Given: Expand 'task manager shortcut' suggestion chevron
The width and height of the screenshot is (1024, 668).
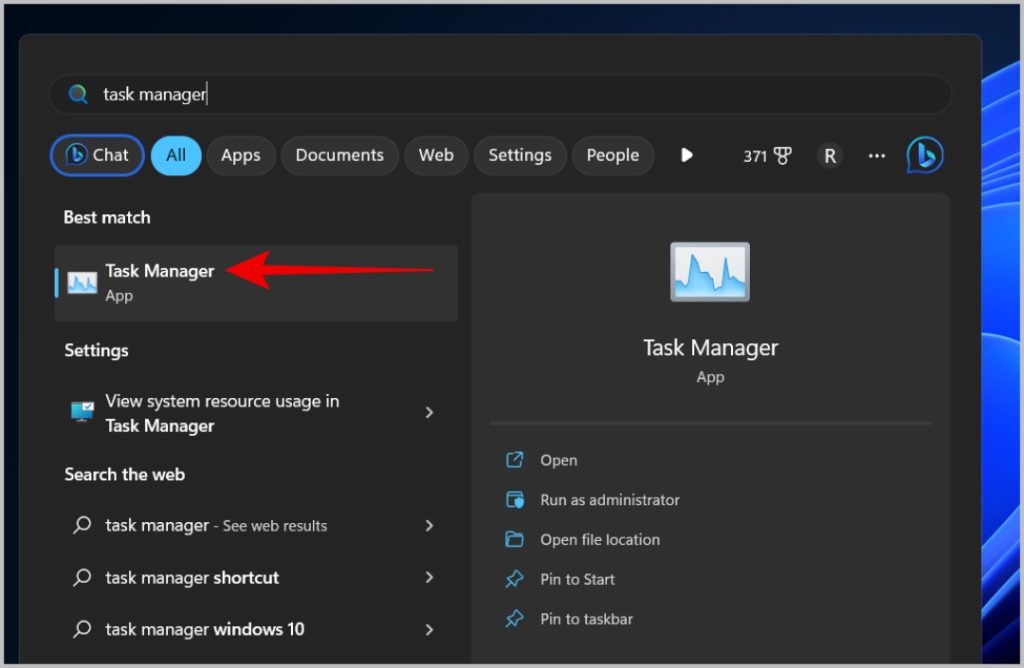Looking at the screenshot, I should coord(429,577).
